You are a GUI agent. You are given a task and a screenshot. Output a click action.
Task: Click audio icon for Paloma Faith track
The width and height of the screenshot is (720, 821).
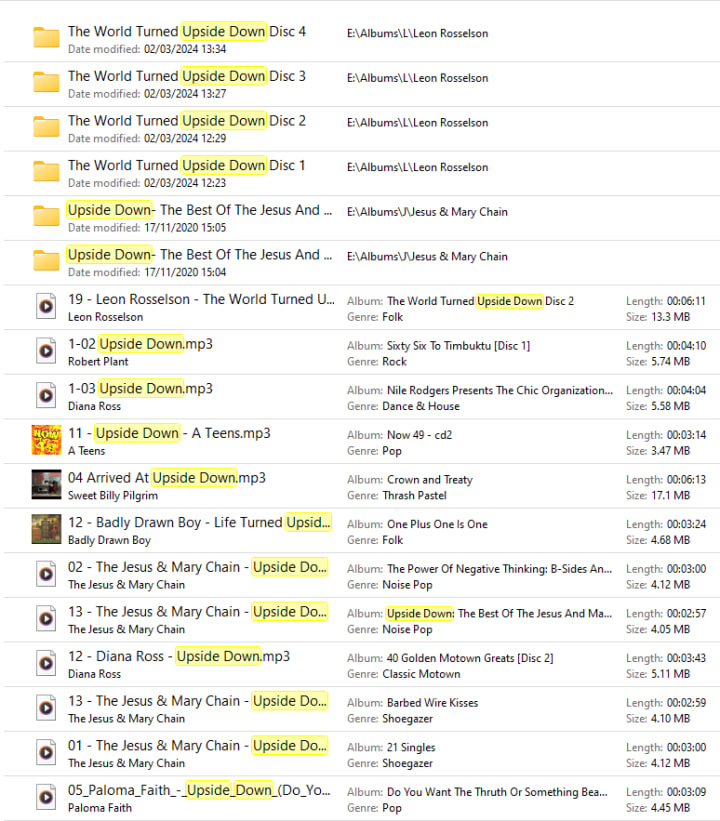click(46, 797)
